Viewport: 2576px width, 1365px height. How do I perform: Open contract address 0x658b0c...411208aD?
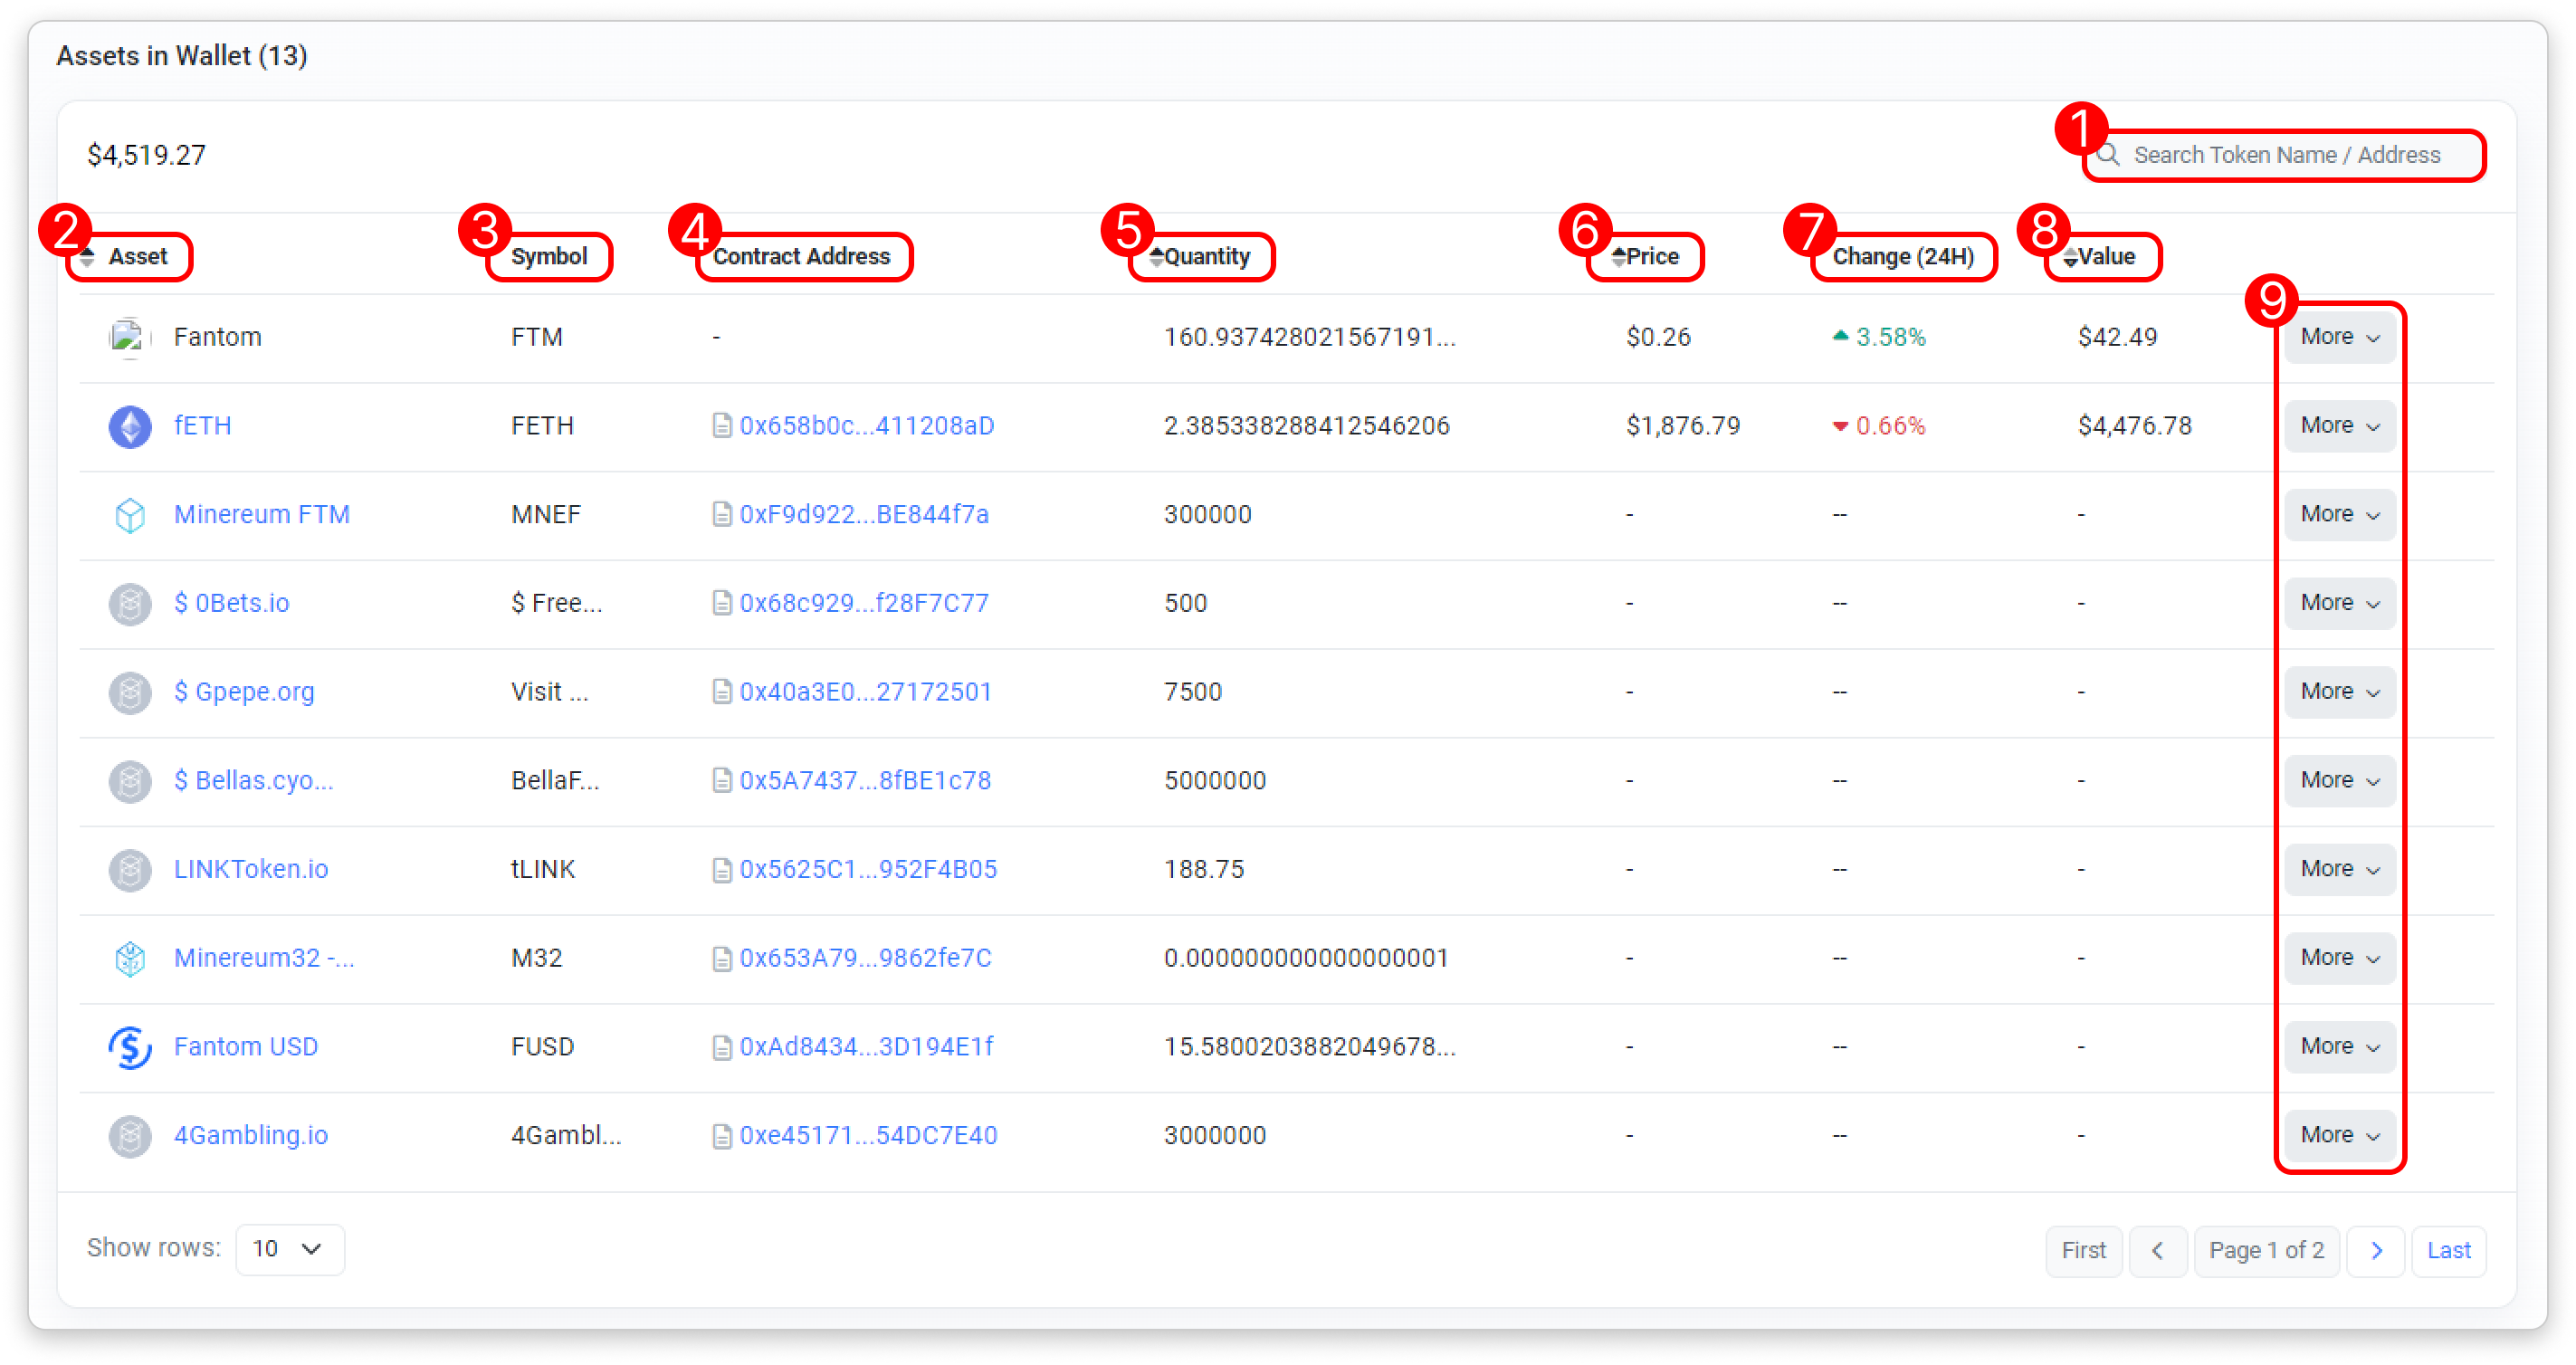(x=866, y=426)
